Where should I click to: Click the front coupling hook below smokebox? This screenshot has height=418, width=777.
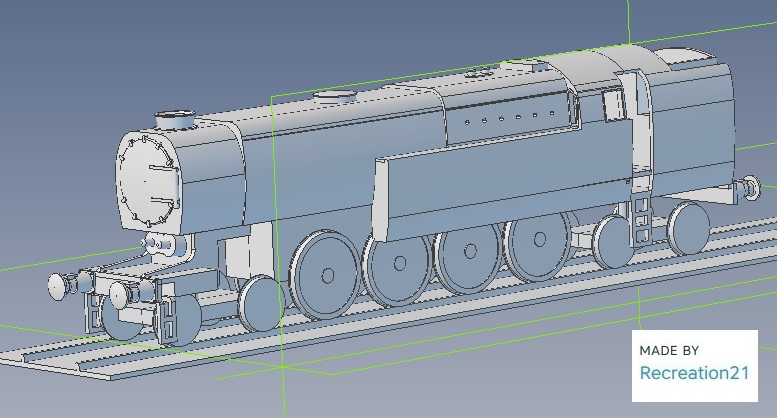coord(156,243)
